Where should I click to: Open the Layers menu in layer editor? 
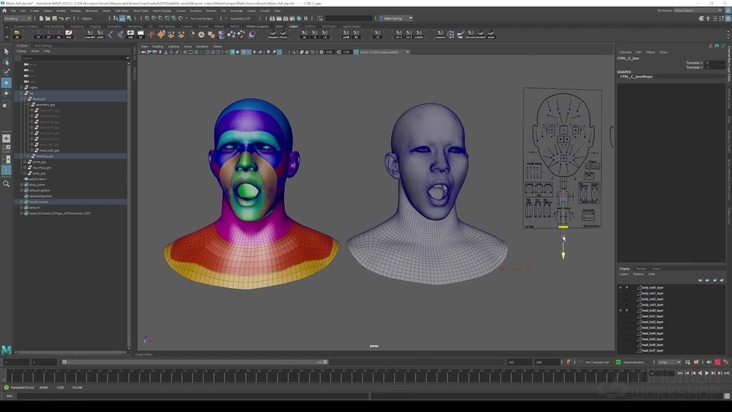[624, 274]
